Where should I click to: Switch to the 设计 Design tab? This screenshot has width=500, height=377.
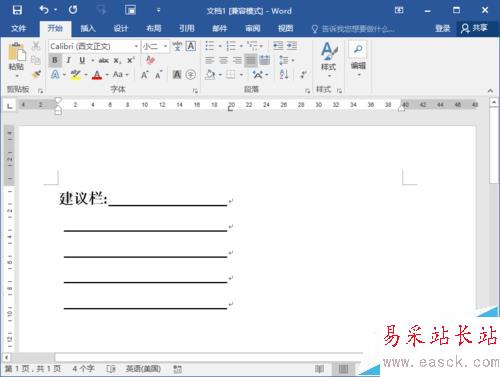(120, 28)
